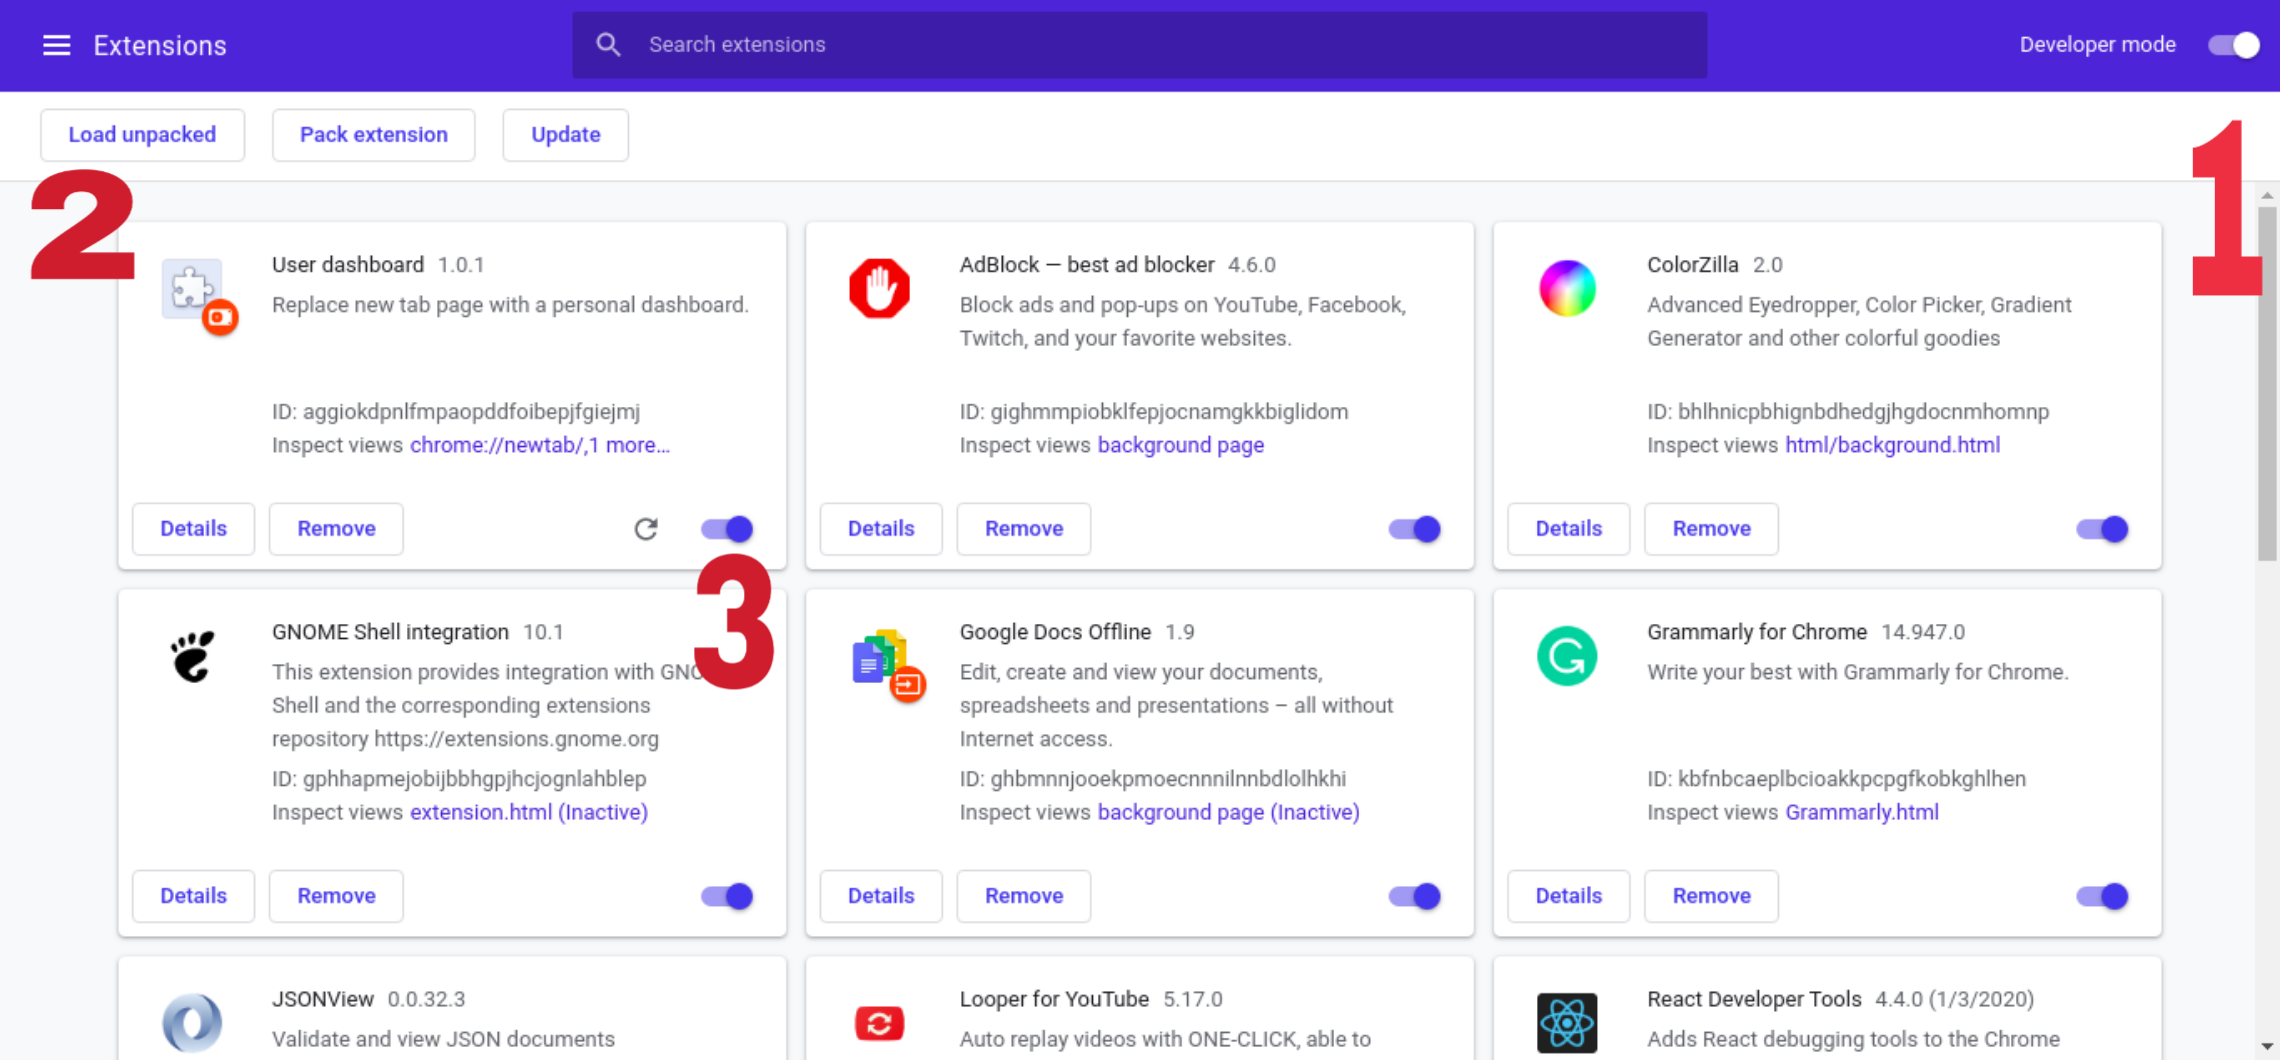Click scrollbar down arrow

pyautogui.click(x=2267, y=1046)
